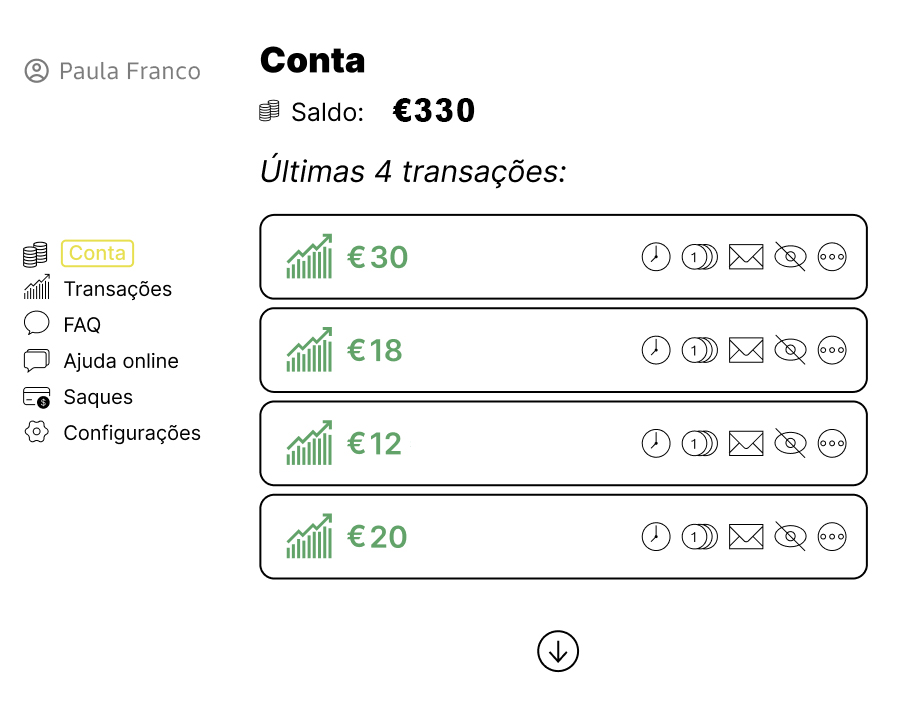
Task: Show more transactions with the down arrow
Action: click(x=558, y=651)
